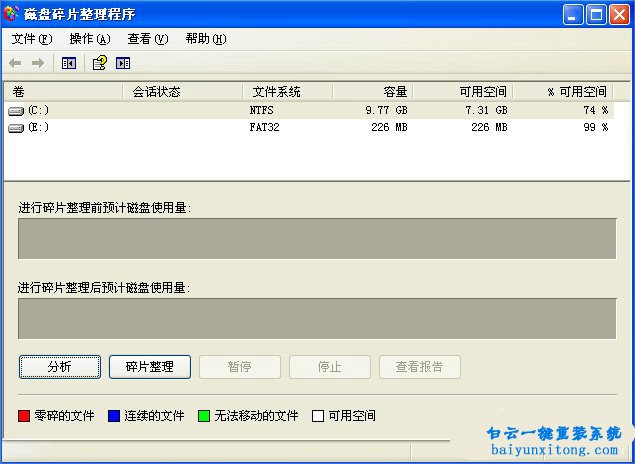This screenshot has width=635, height=464.
Task: Click the 分析 (Analyze) button
Action: pos(60,367)
